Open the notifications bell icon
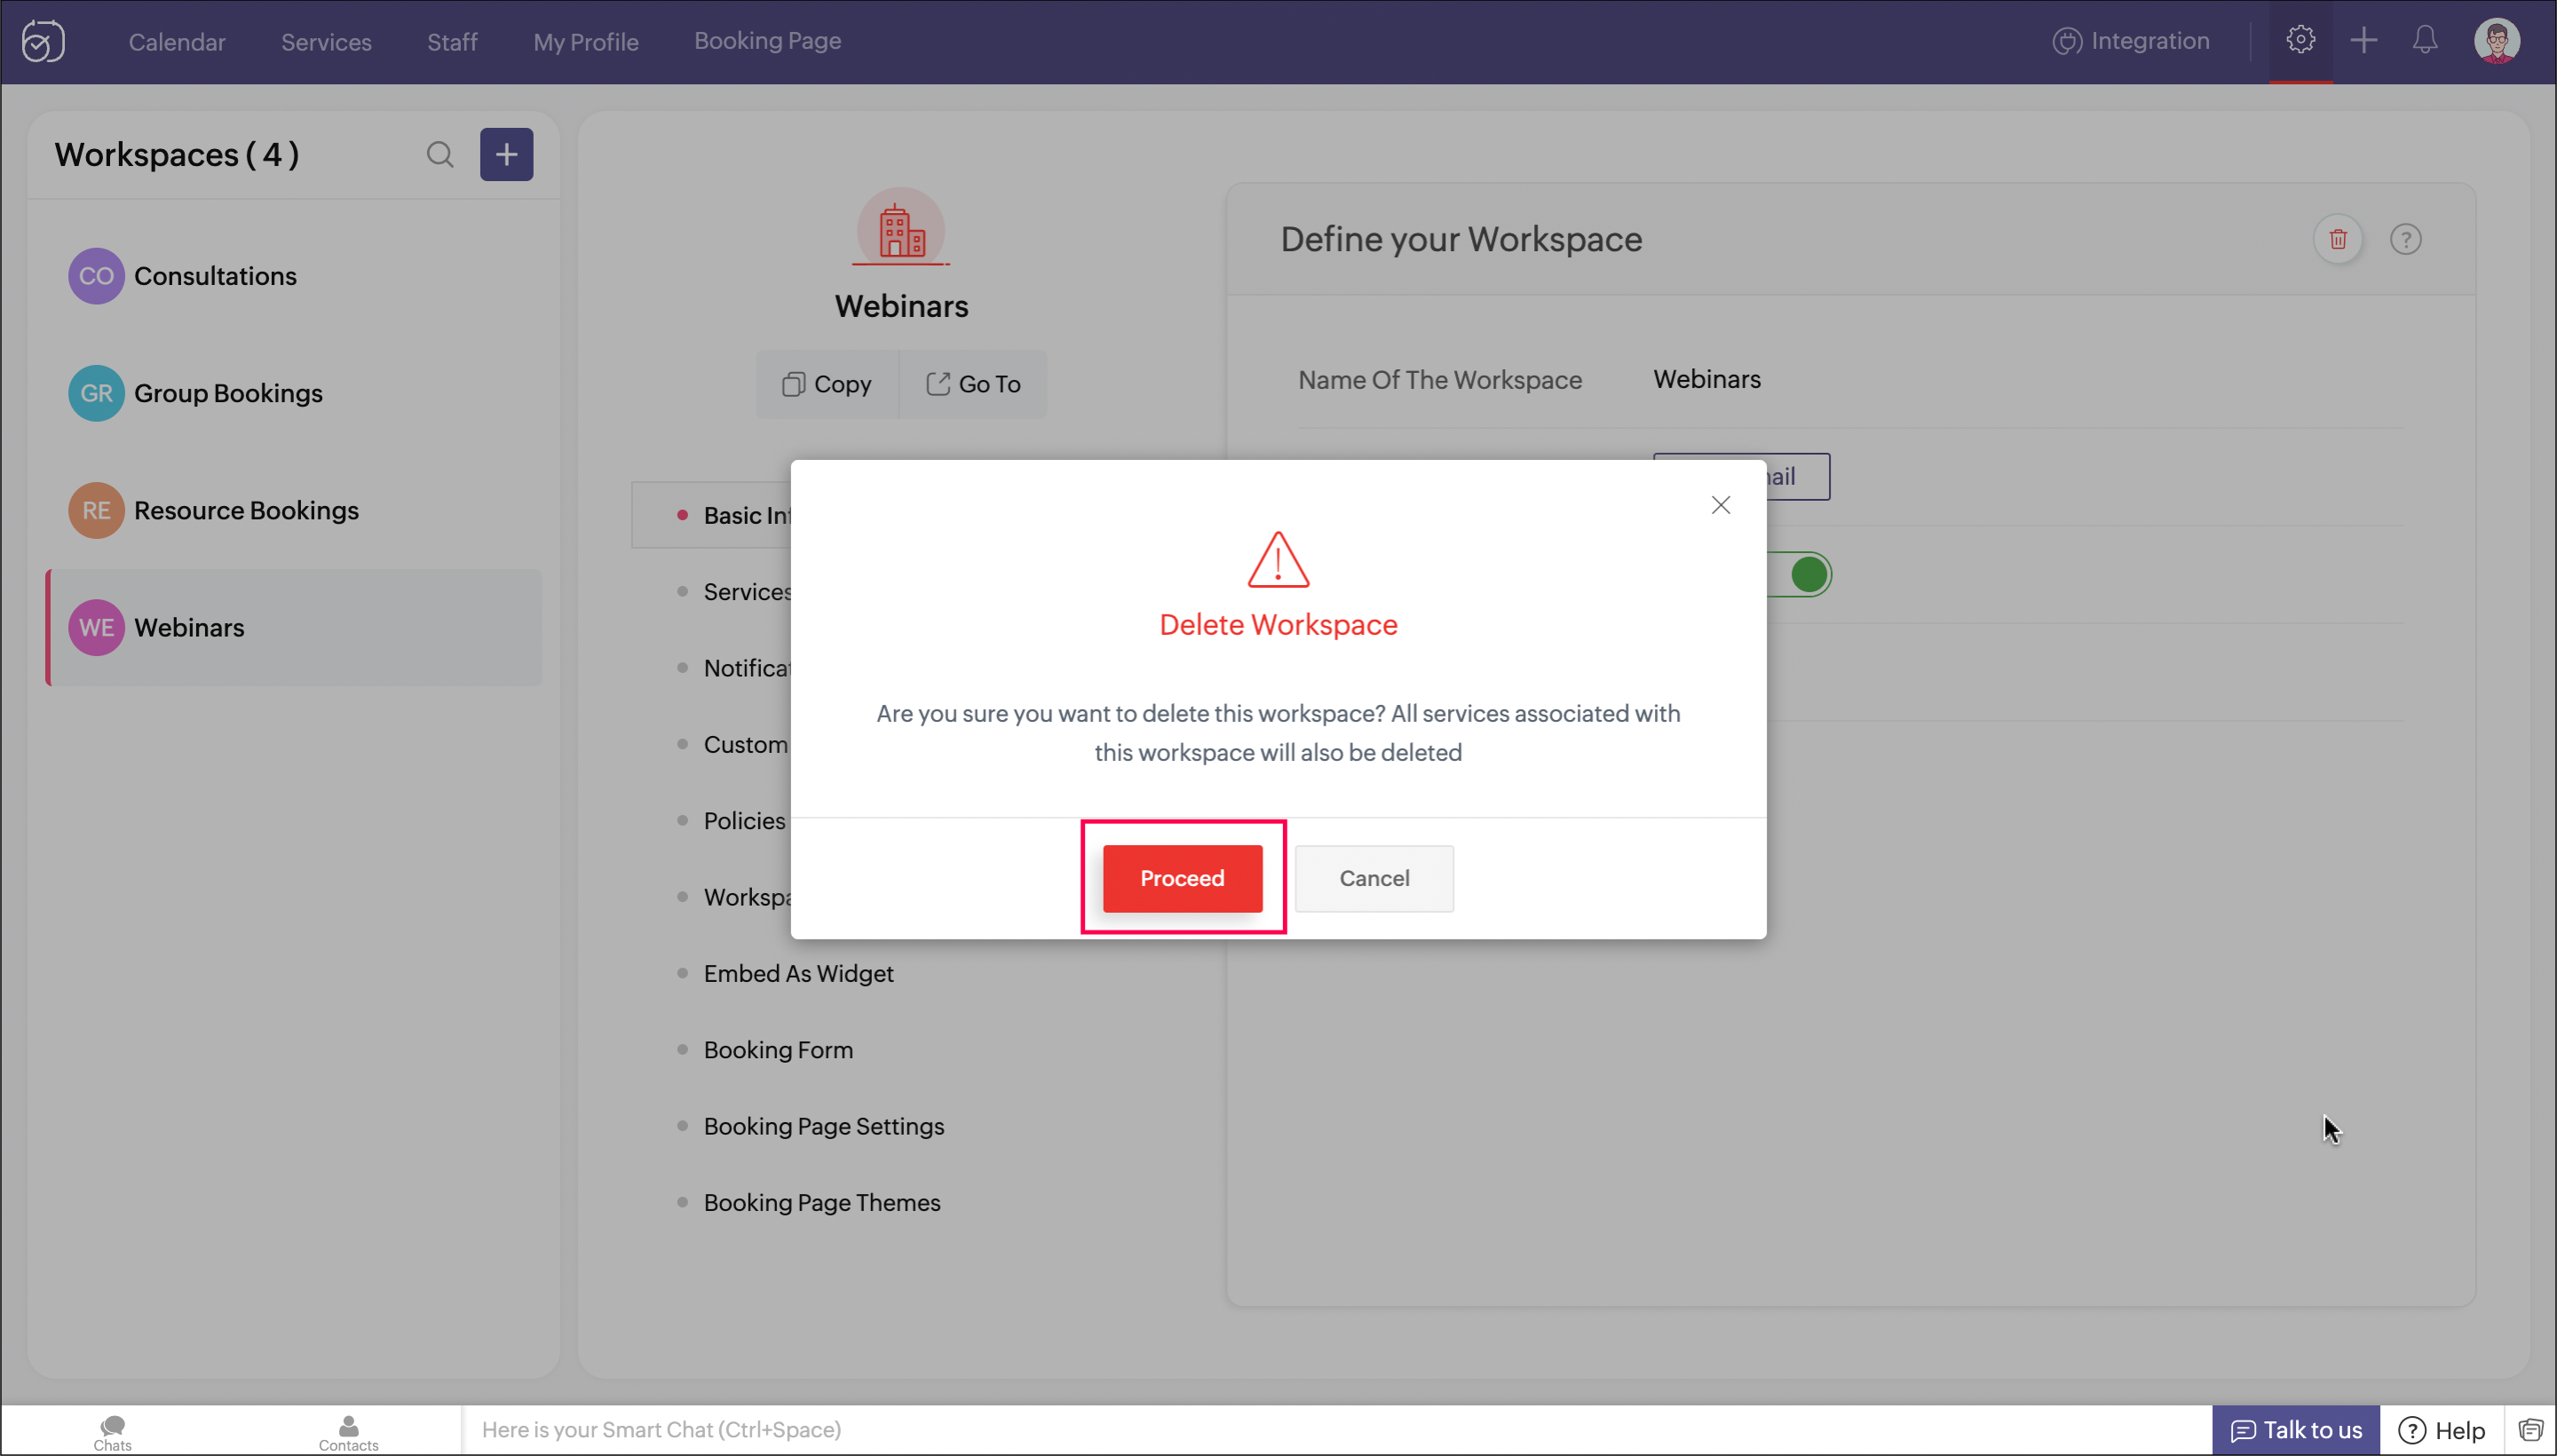This screenshot has height=1456, width=2557. coord(2424,40)
